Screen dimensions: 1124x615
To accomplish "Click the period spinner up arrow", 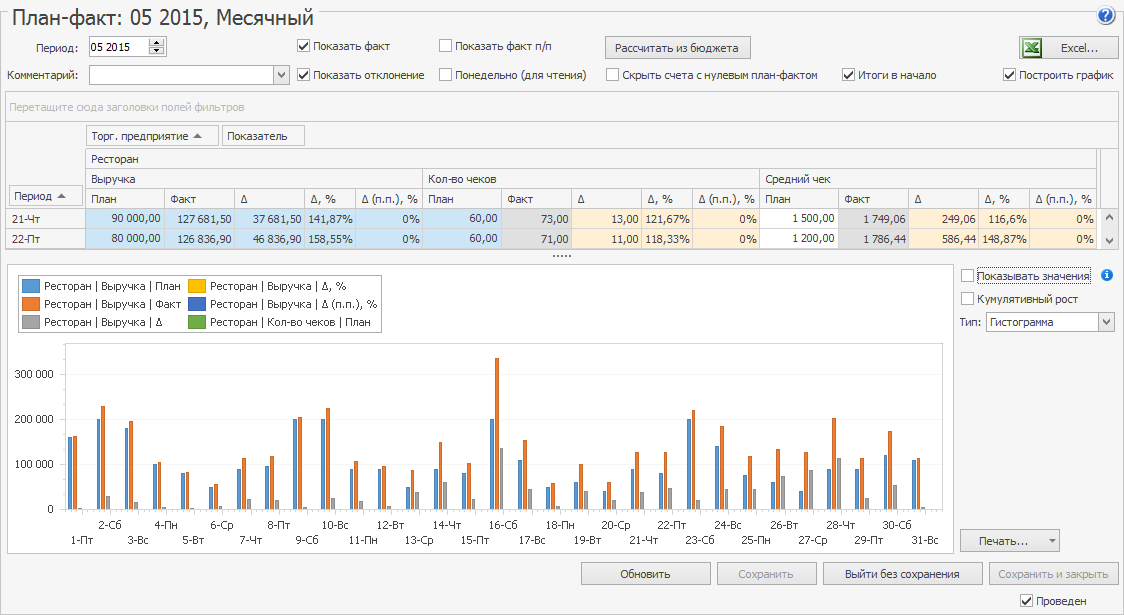I will tap(155, 43).
